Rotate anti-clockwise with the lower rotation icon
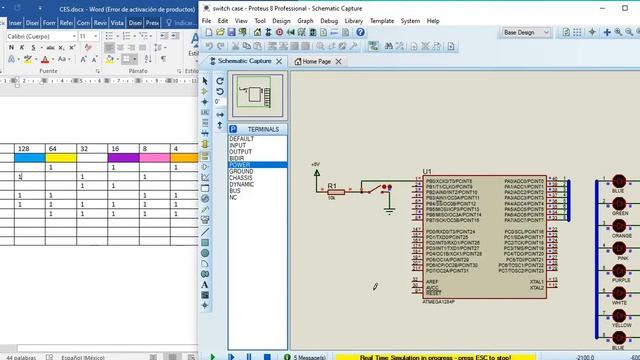 point(220,91)
